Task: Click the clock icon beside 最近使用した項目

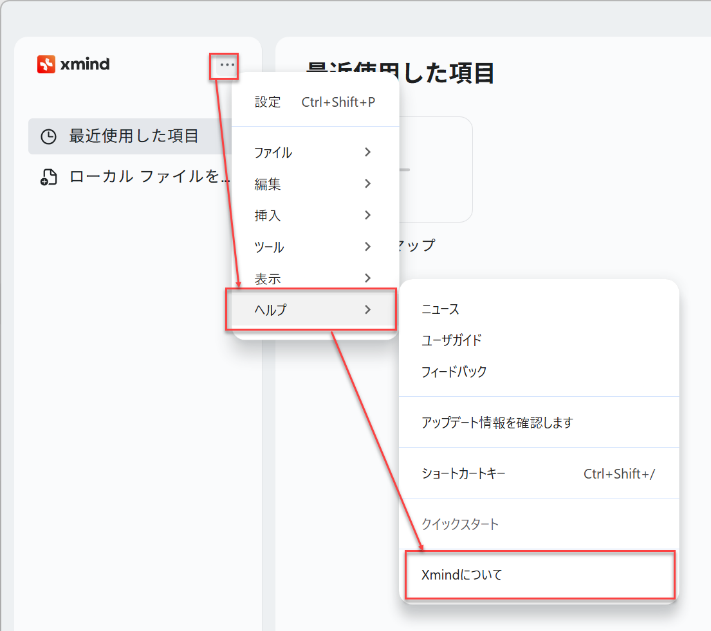Action: [x=49, y=136]
